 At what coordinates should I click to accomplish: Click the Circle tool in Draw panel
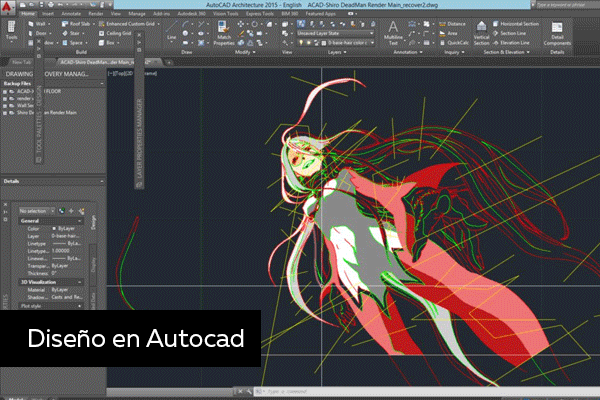tap(186, 34)
